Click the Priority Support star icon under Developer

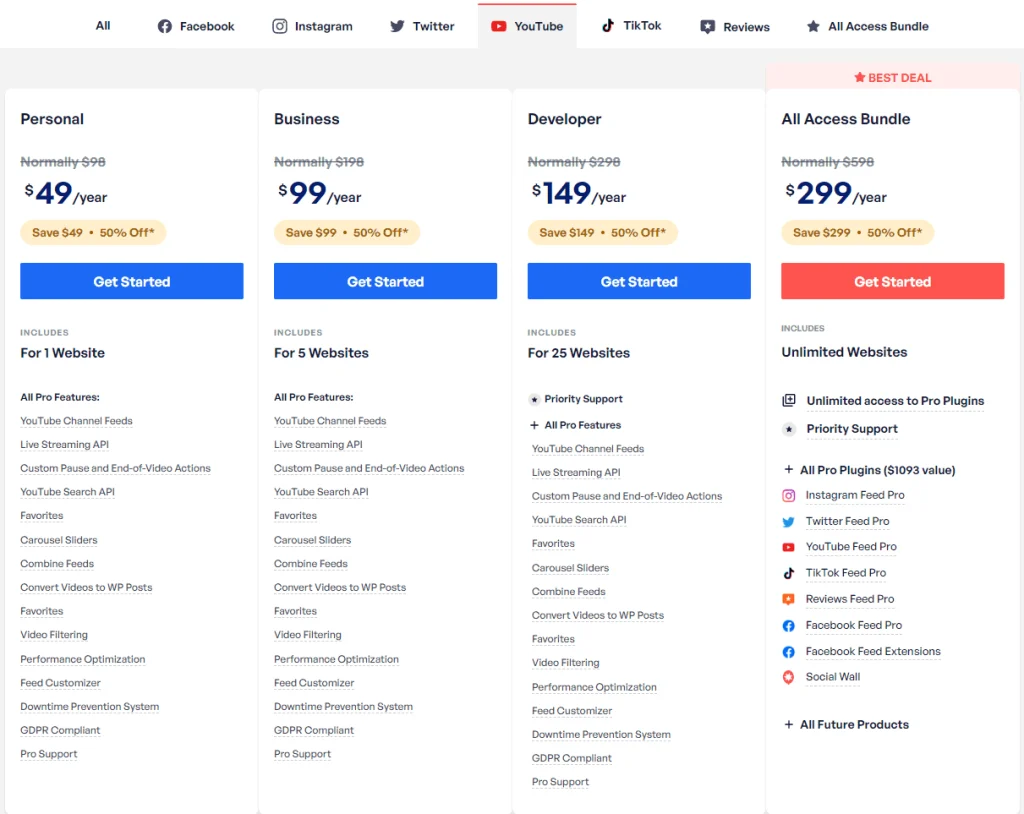coord(534,398)
